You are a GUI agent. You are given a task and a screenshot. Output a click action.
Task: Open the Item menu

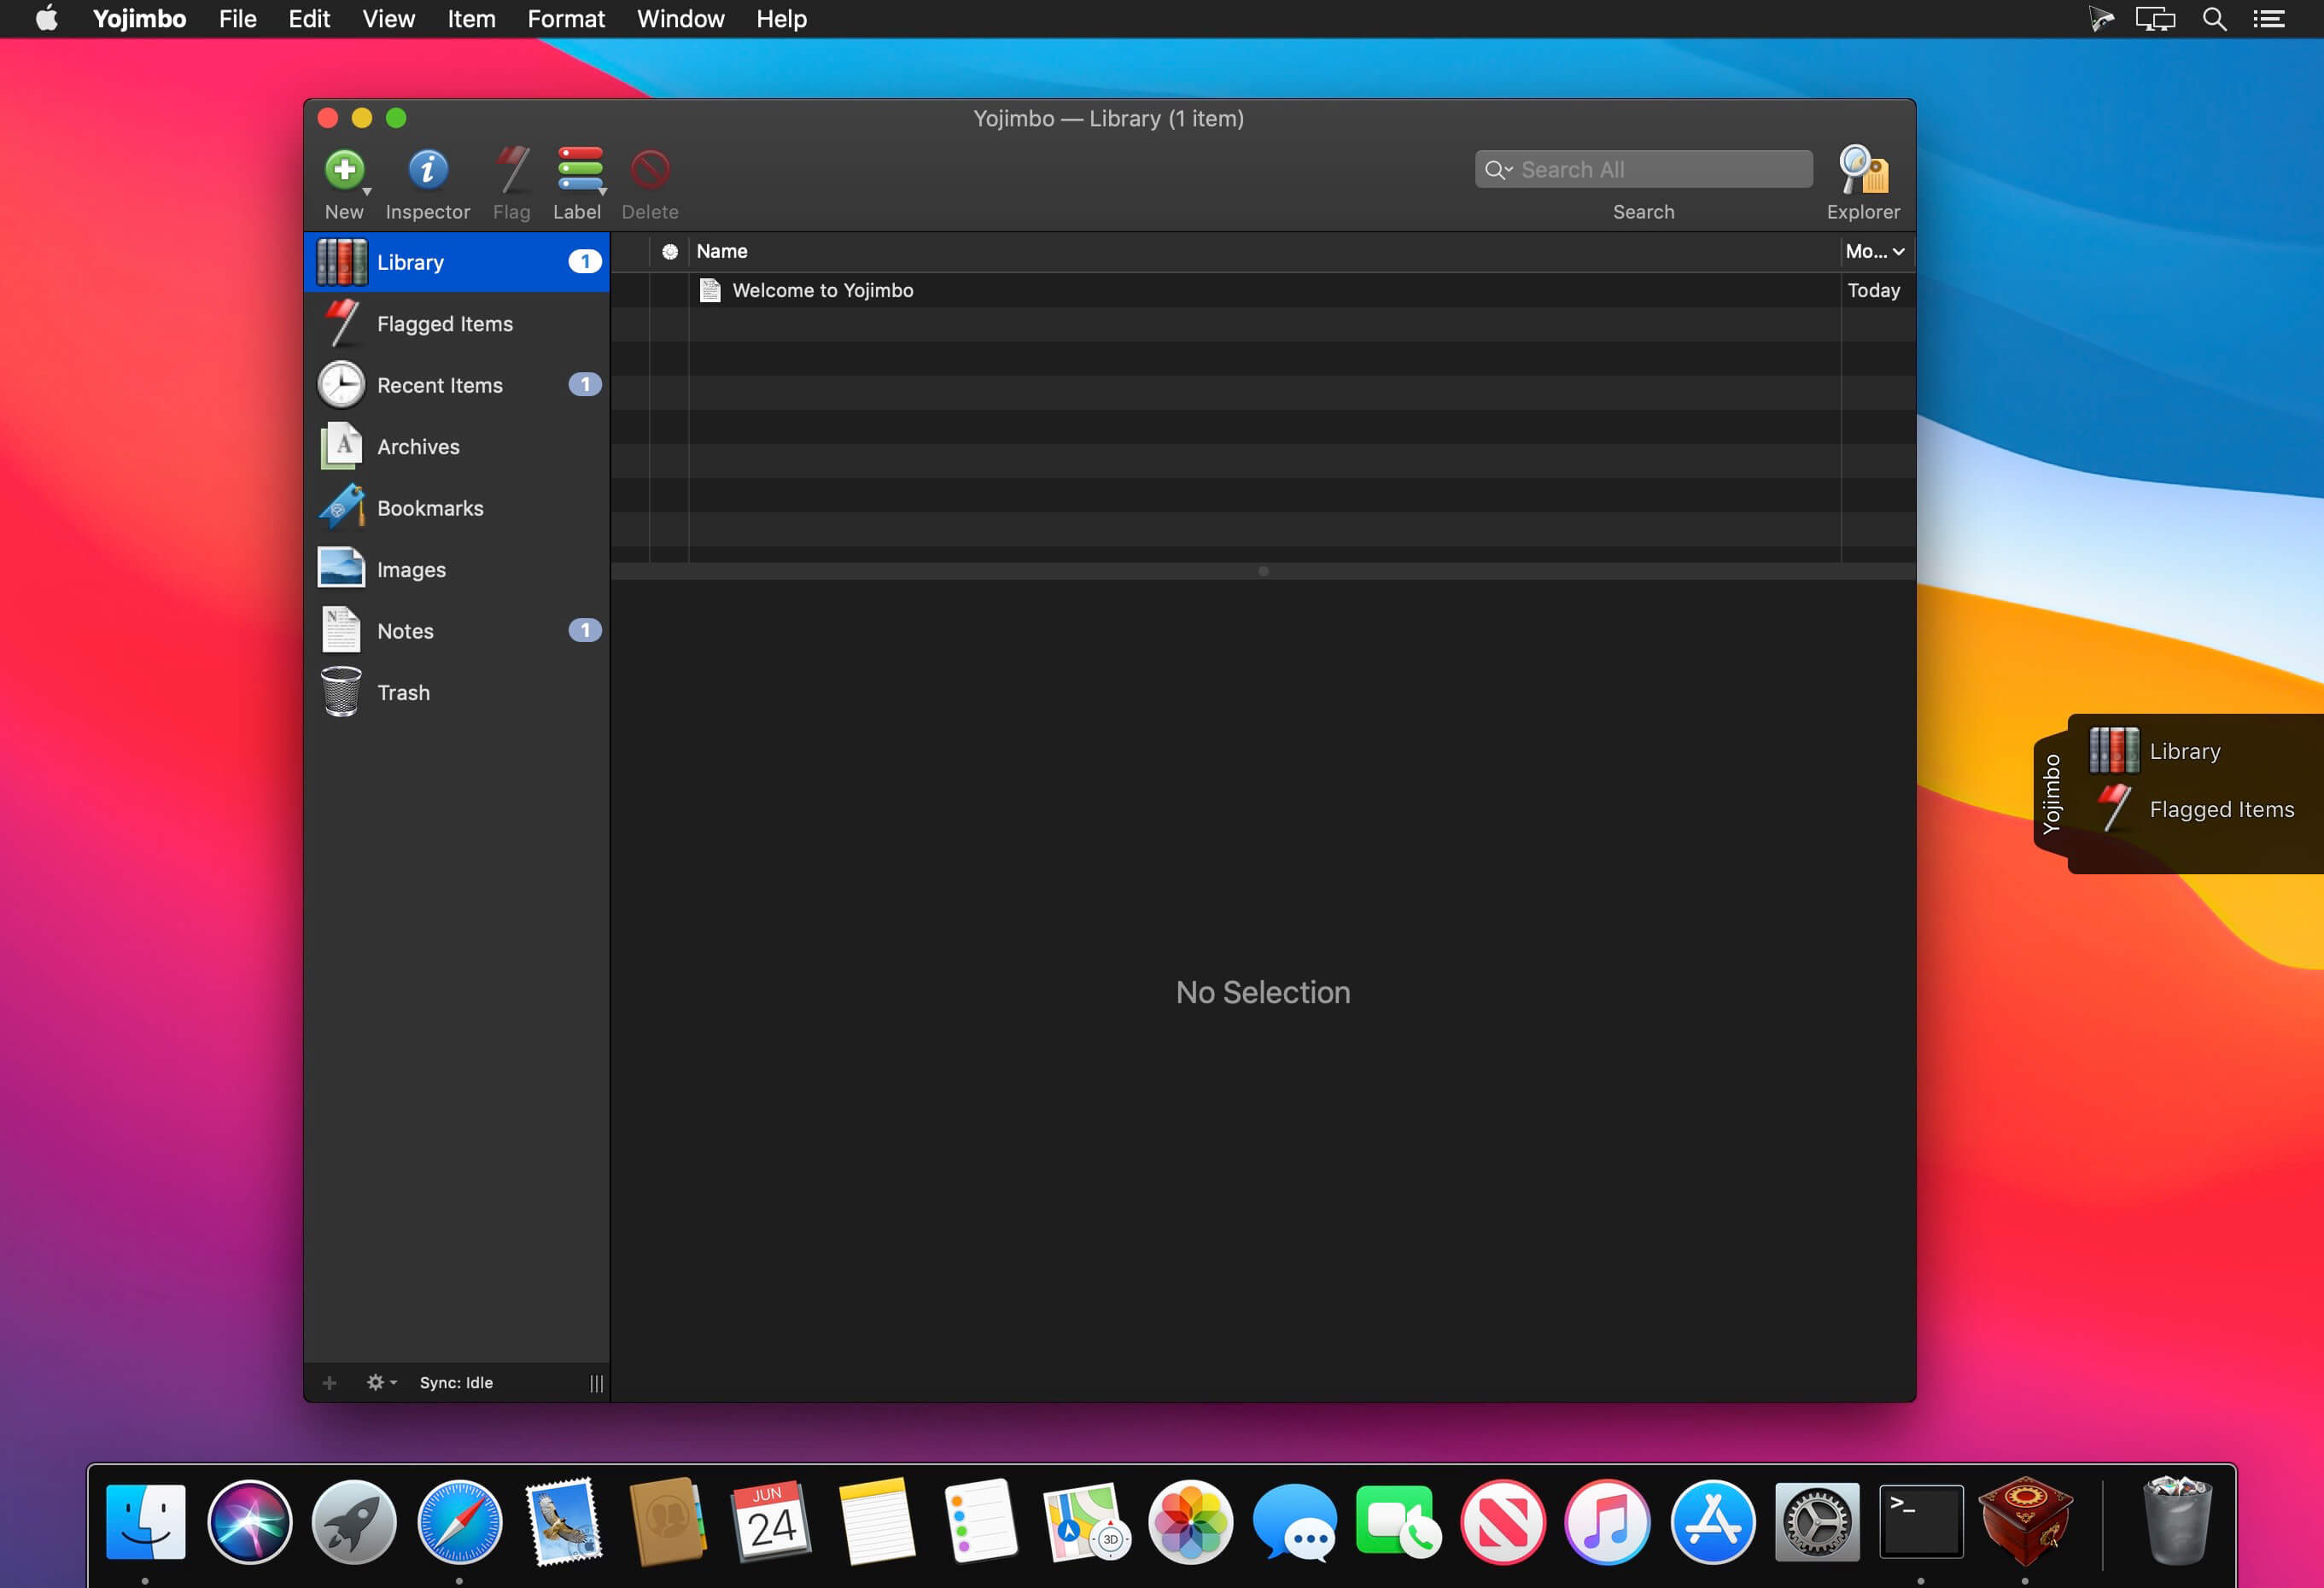pos(471,19)
